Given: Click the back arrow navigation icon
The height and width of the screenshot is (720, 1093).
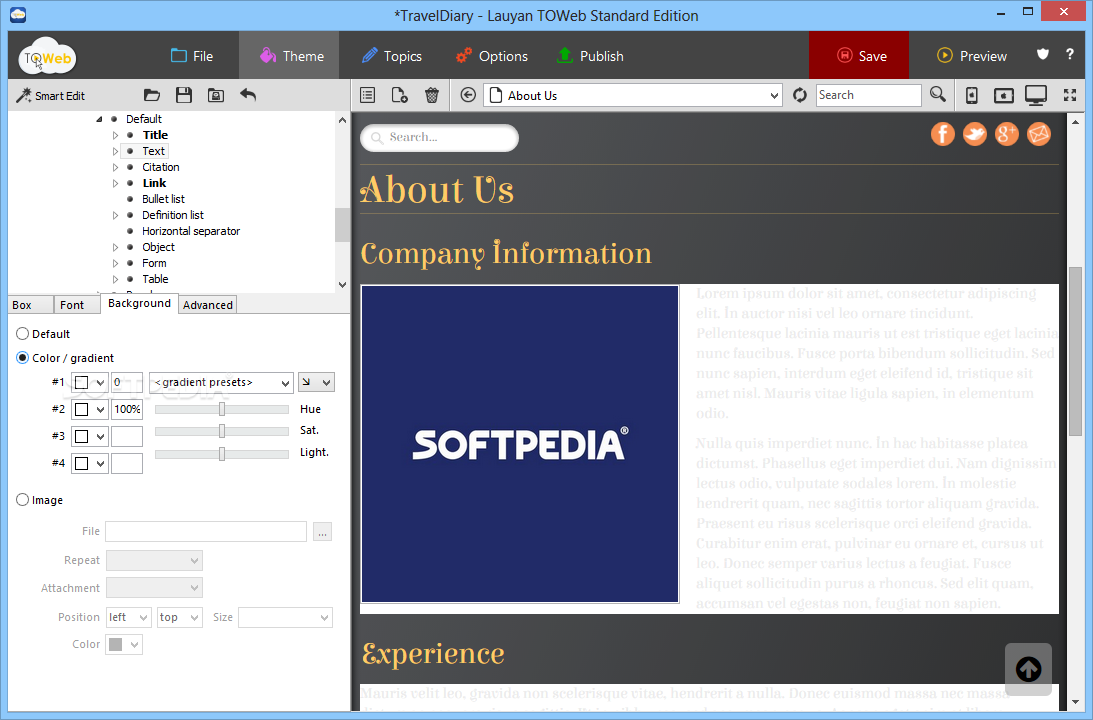Looking at the screenshot, I should coord(468,95).
